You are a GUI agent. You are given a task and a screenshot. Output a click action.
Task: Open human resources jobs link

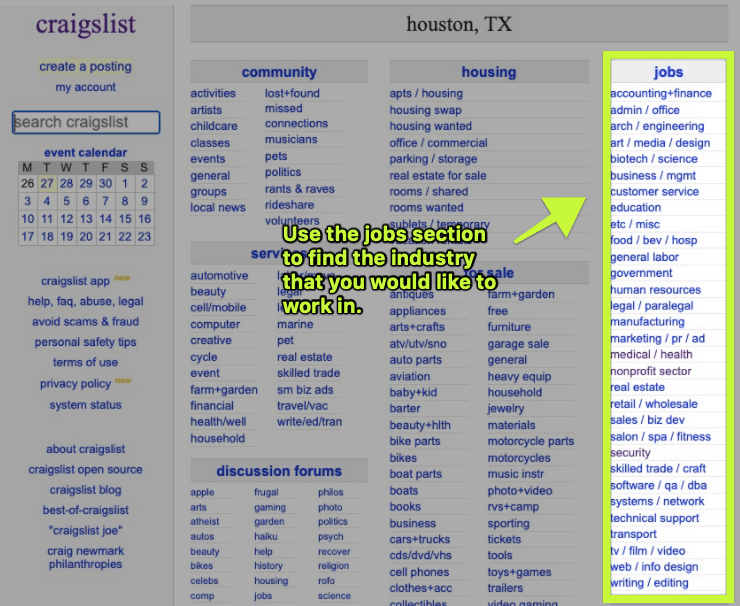(x=656, y=290)
